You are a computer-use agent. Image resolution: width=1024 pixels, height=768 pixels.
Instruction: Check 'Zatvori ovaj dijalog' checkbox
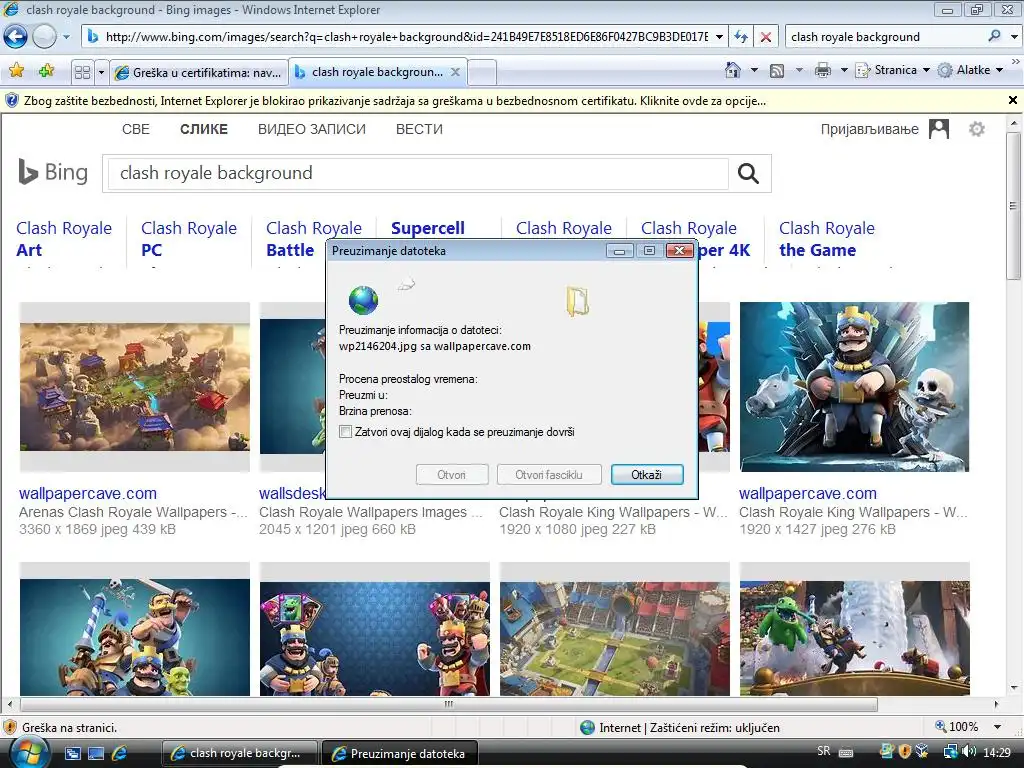pyautogui.click(x=345, y=432)
